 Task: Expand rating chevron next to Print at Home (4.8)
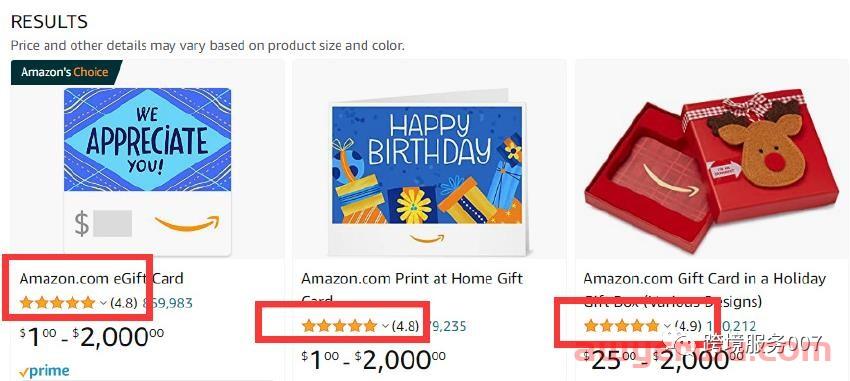point(385,327)
